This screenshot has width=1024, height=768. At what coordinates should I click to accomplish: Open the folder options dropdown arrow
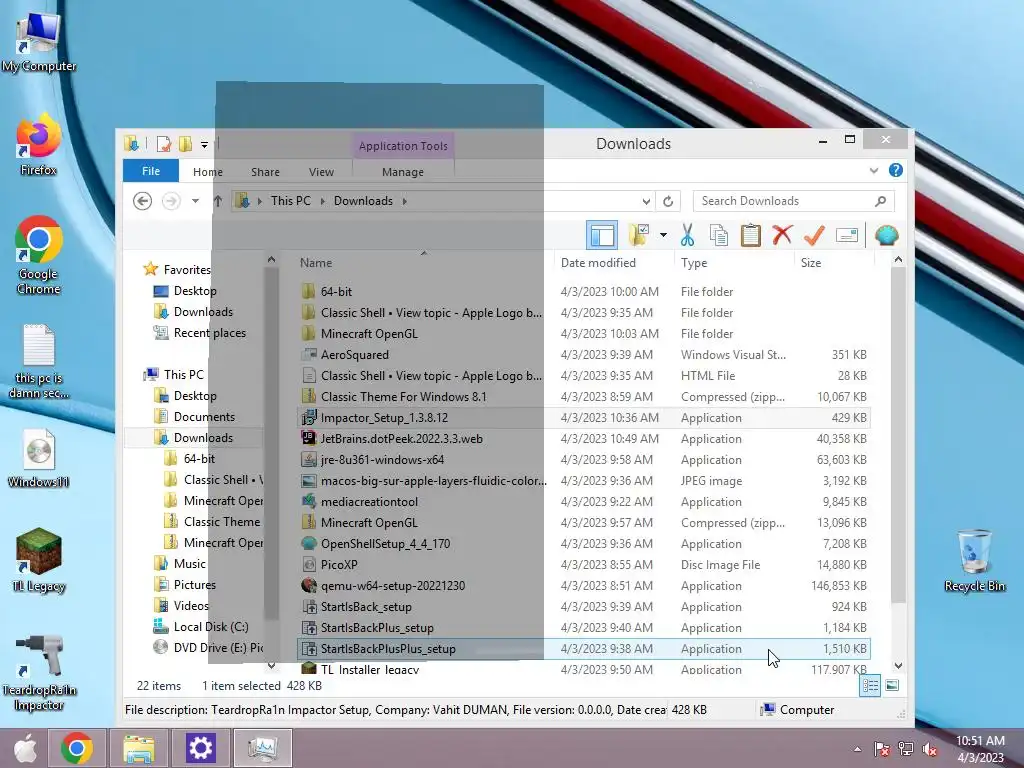click(663, 235)
